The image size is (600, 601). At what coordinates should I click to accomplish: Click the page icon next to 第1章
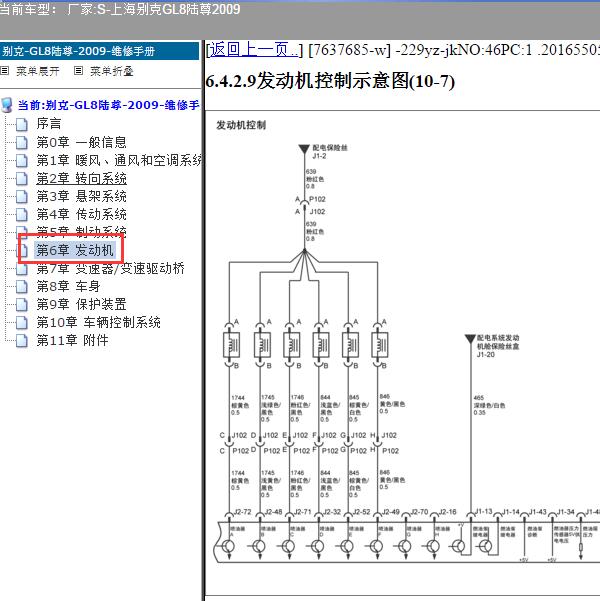coord(22,161)
